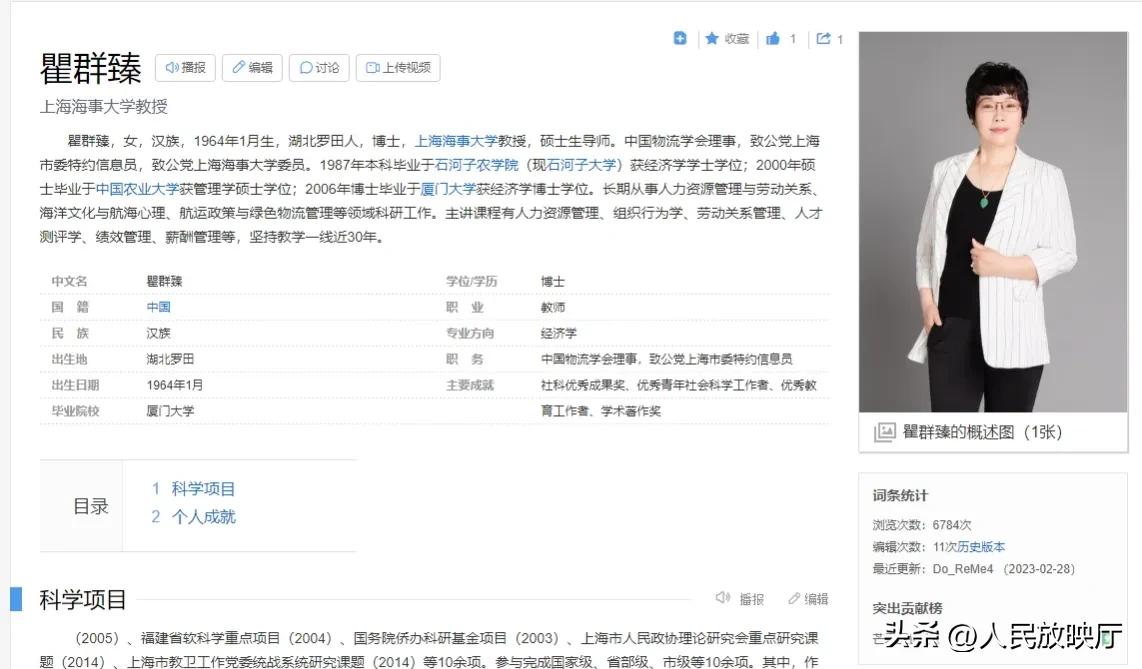Viewport: 1142px width, 669px height.
Task: Click the 中国 link in the 国籍 row
Action: coord(156,307)
